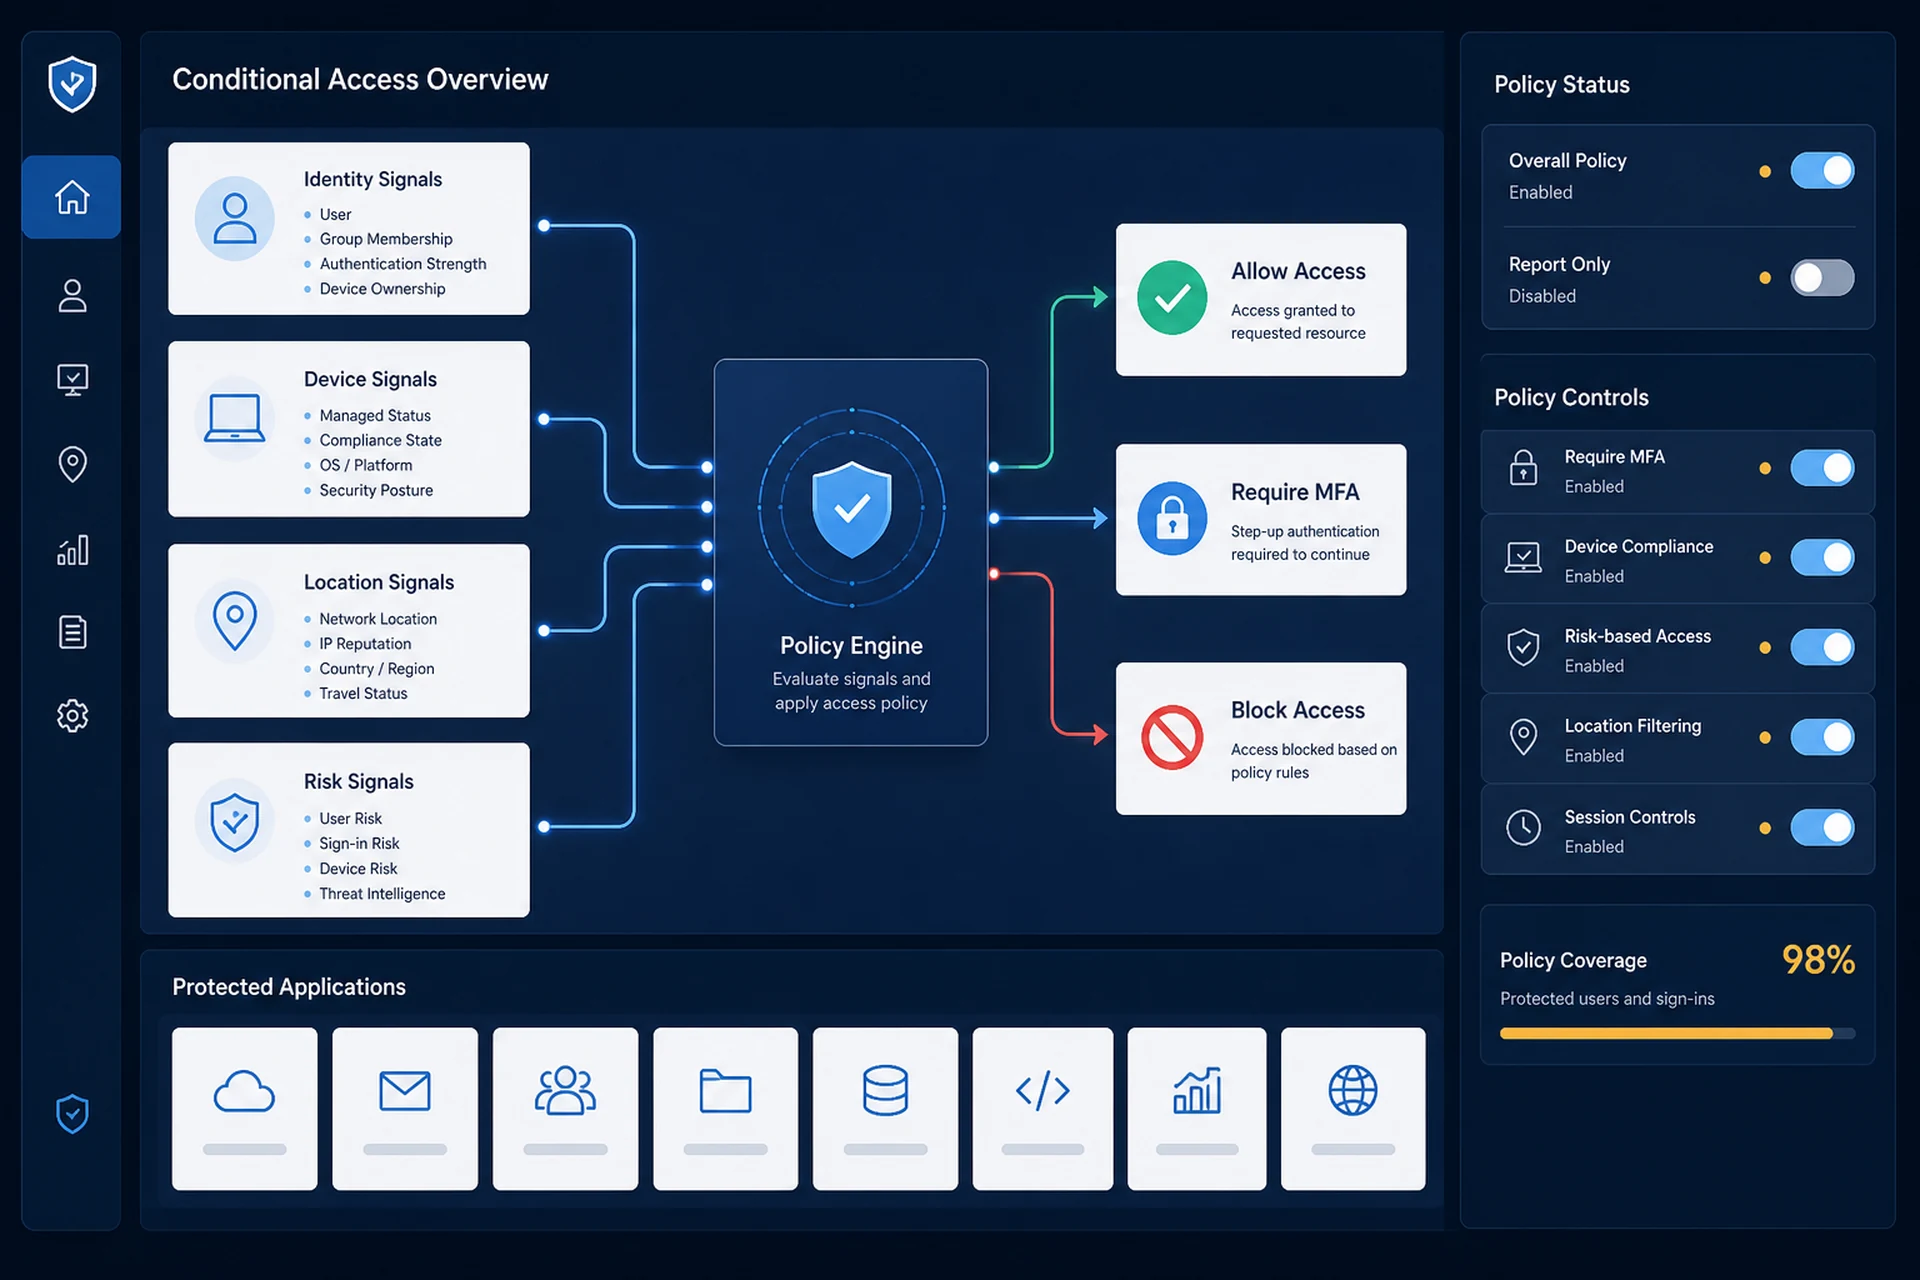Toggle the Overall Policy switch
Viewport: 1920px width, 1280px height.
point(1822,171)
